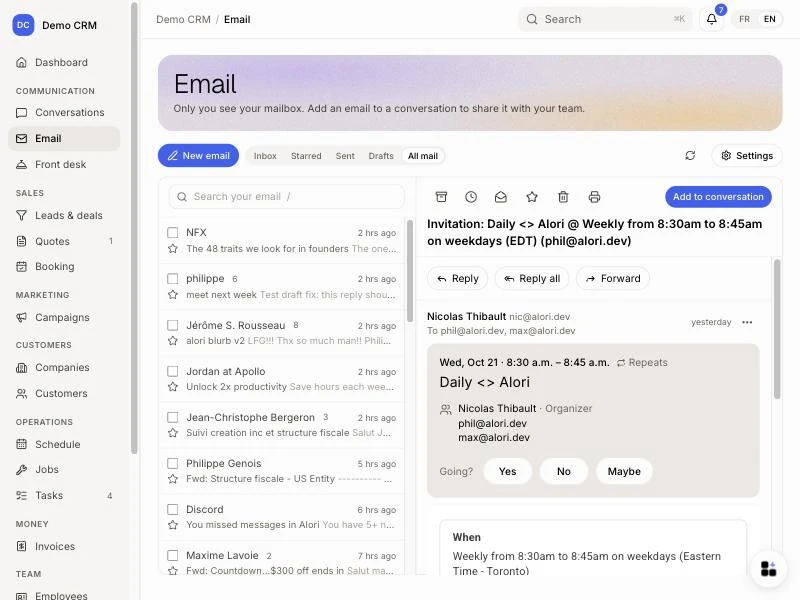The width and height of the screenshot is (800, 600).
Task: Tick the Jérôme S. Rousseau checkbox
Action: tap(173, 325)
